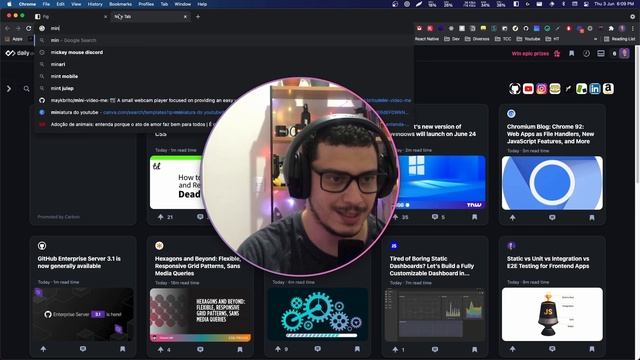Open Instagram shortcut icon

point(541,89)
